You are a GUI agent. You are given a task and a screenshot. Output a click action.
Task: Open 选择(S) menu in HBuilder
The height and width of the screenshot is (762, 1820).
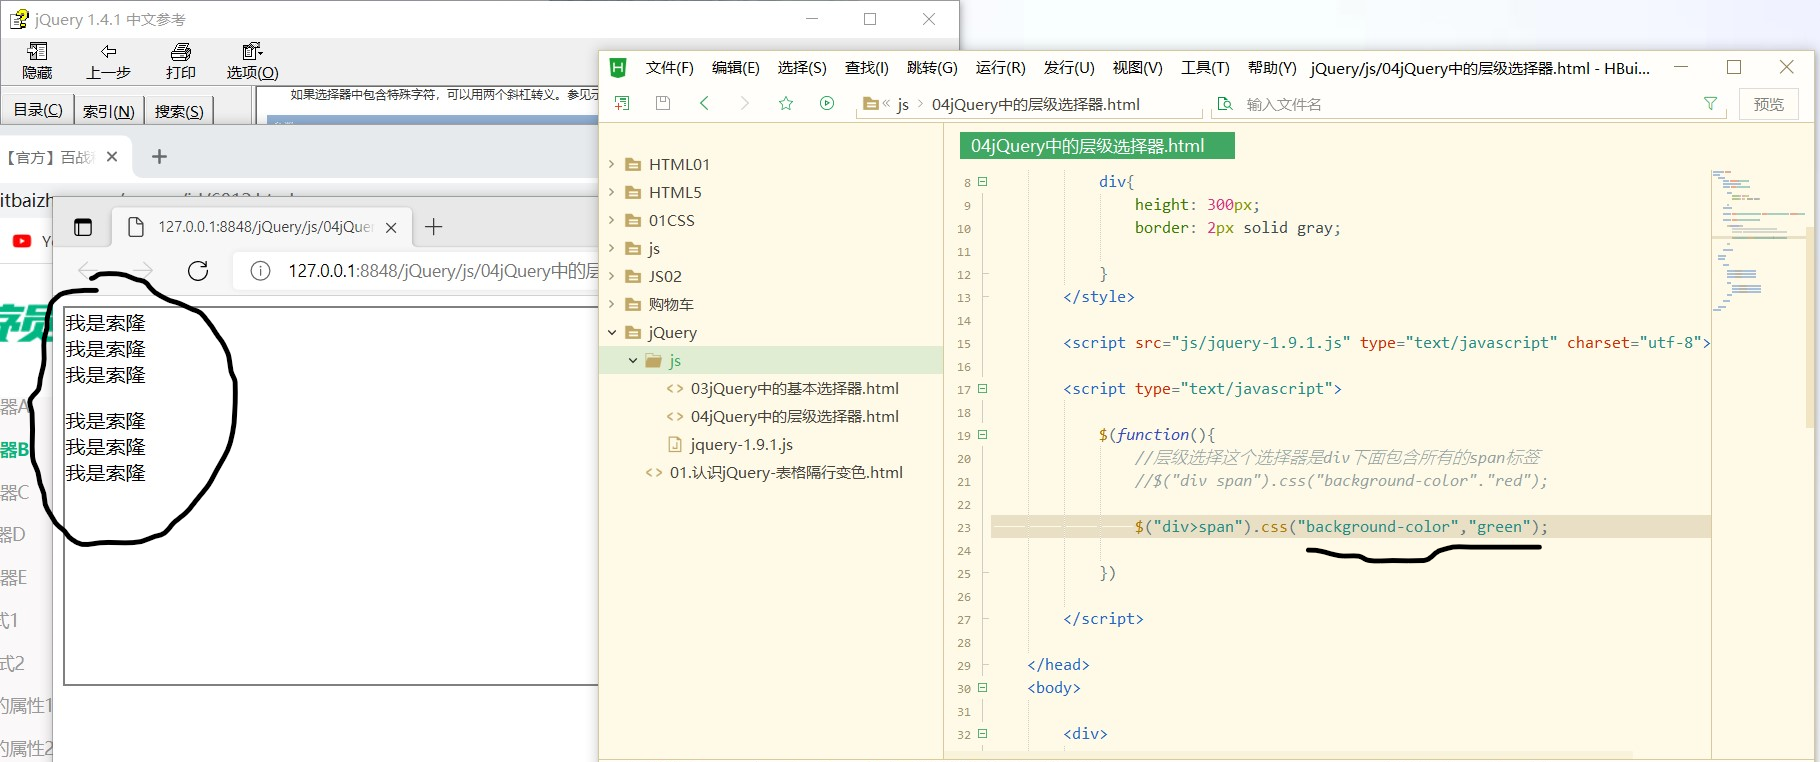pyautogui.click(x=802, y=68)
